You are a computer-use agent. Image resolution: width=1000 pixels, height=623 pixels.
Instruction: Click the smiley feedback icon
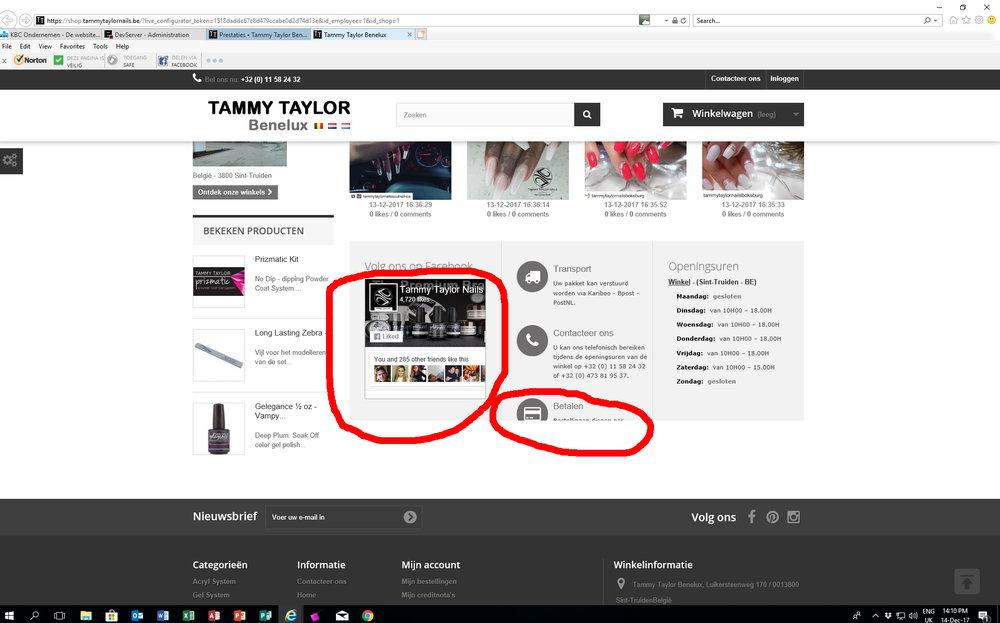(992, 20)
